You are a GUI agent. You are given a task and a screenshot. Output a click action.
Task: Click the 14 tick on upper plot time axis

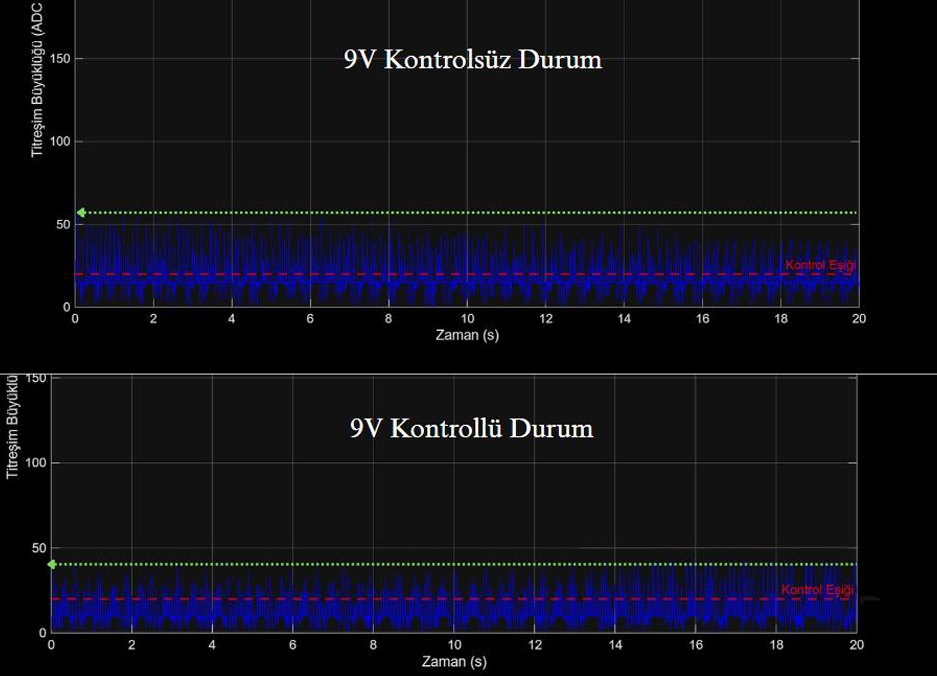click(x=623, y=319)
